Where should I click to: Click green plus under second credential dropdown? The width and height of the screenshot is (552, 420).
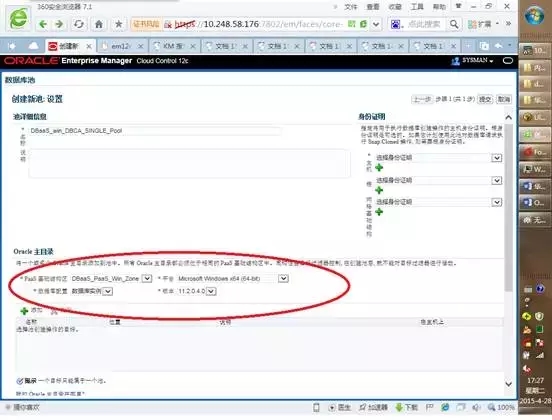[x=379, y=190]
